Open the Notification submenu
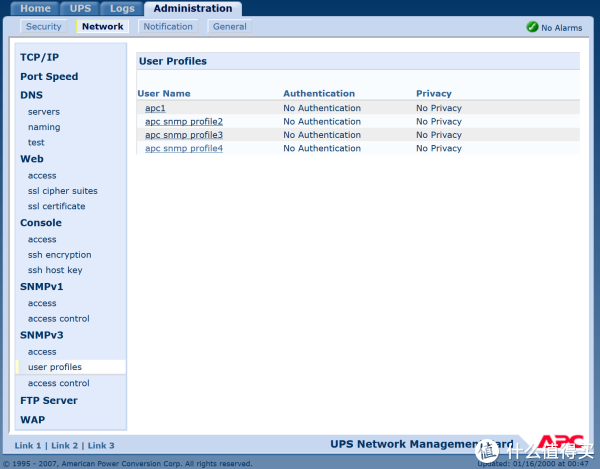This screenshot has height=469, width=600. [168, 26]
